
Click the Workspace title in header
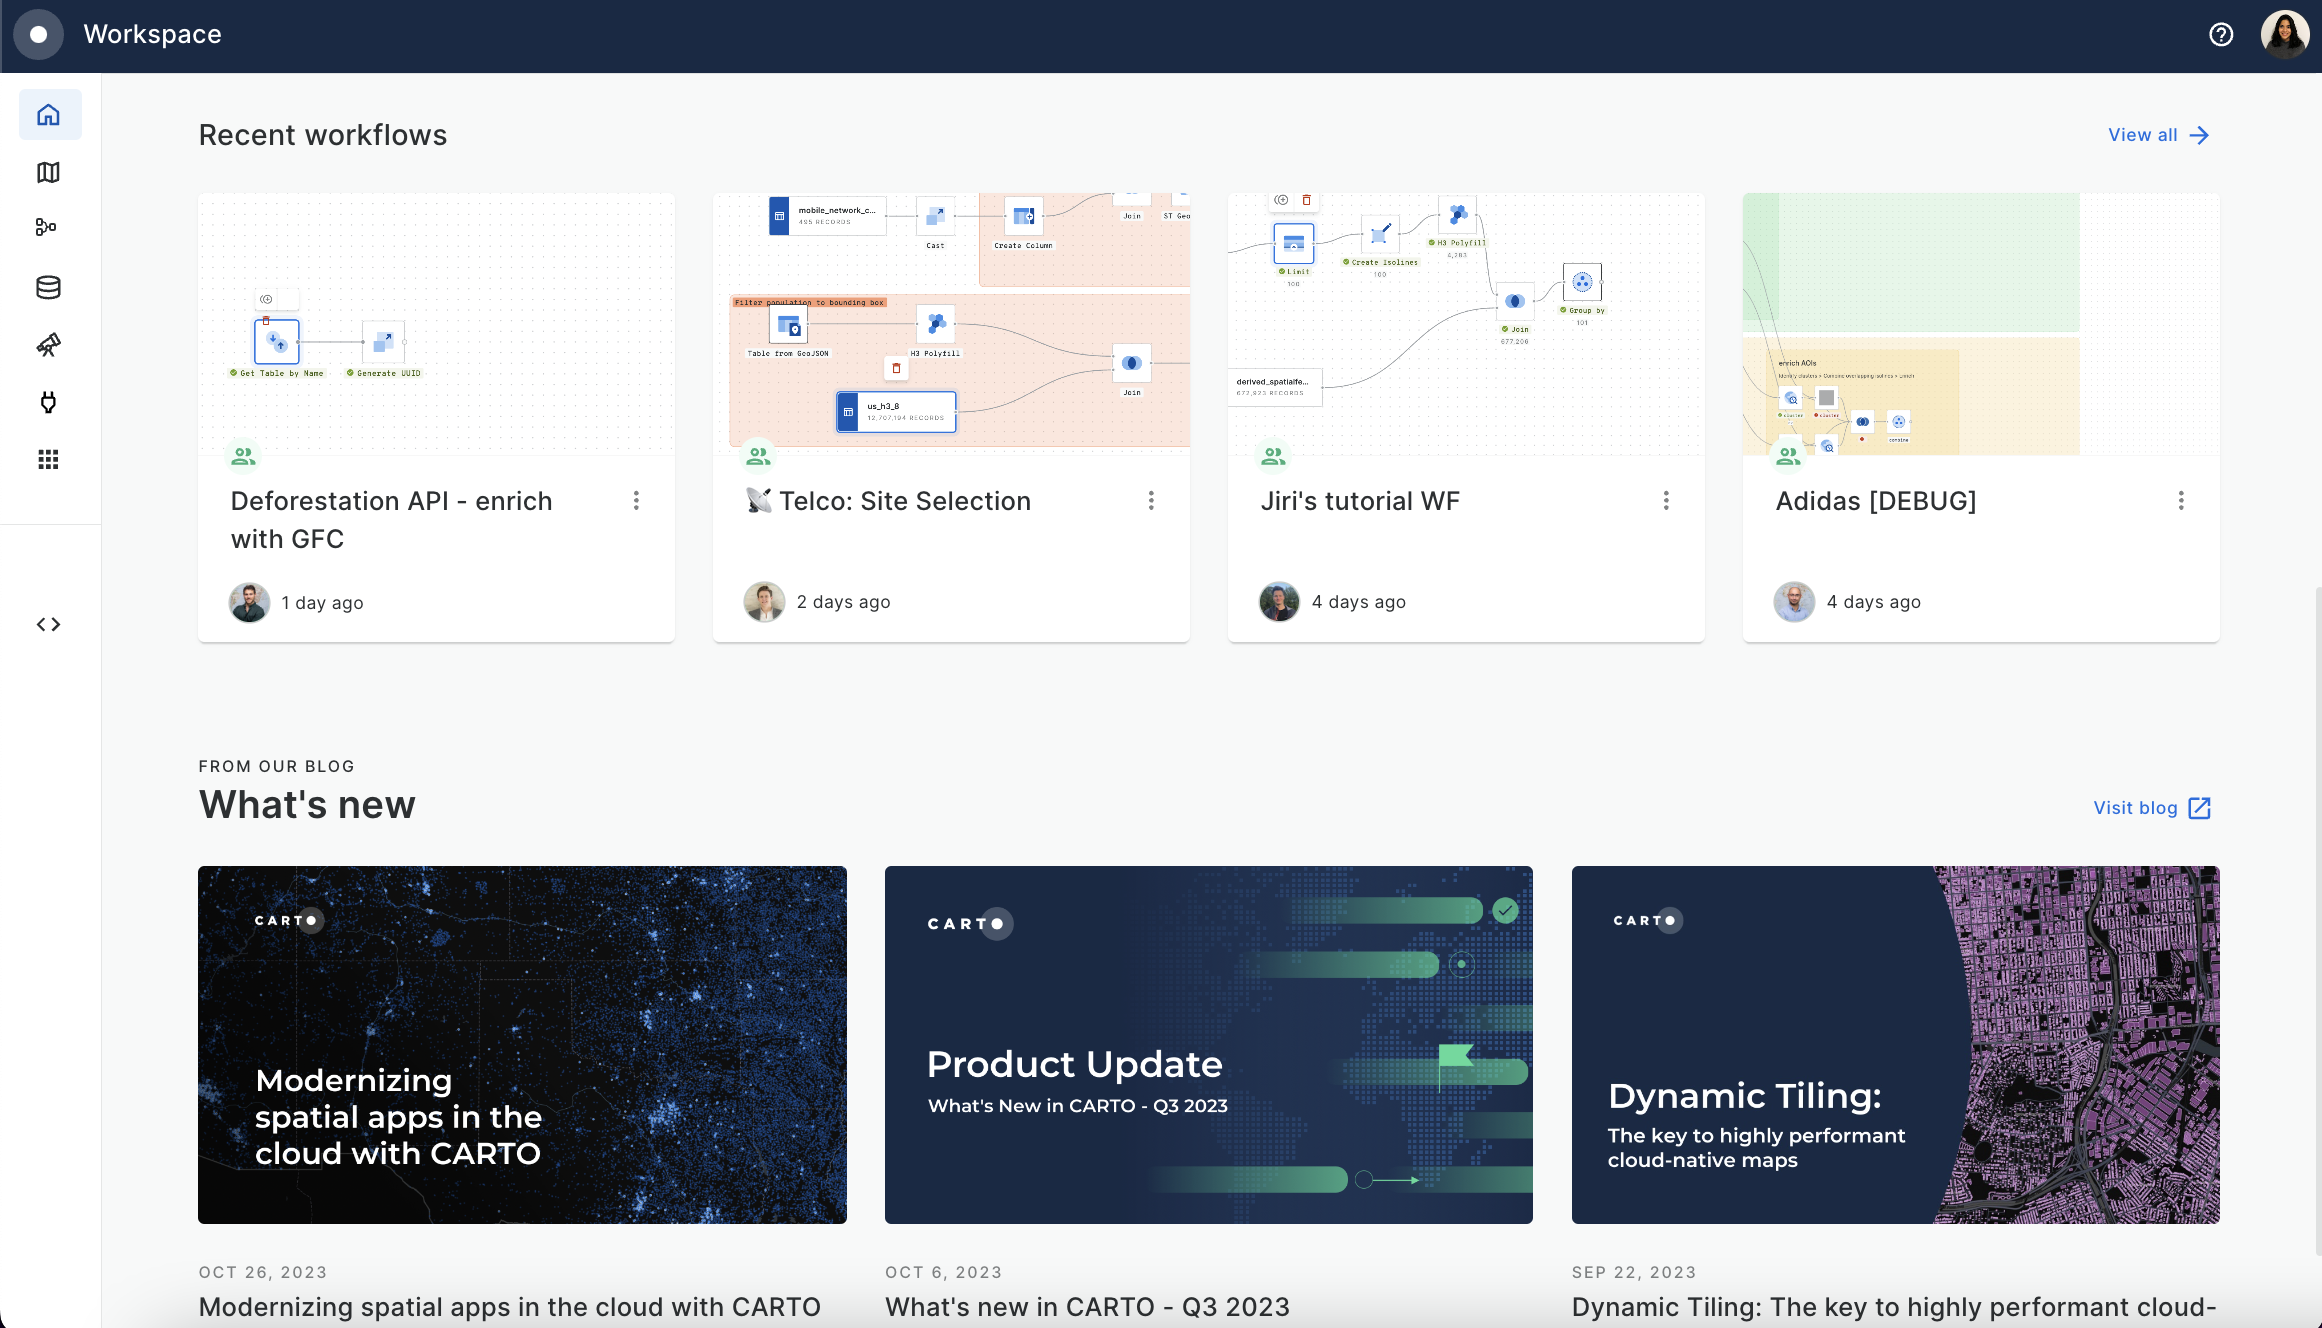(x=153, y=34)
